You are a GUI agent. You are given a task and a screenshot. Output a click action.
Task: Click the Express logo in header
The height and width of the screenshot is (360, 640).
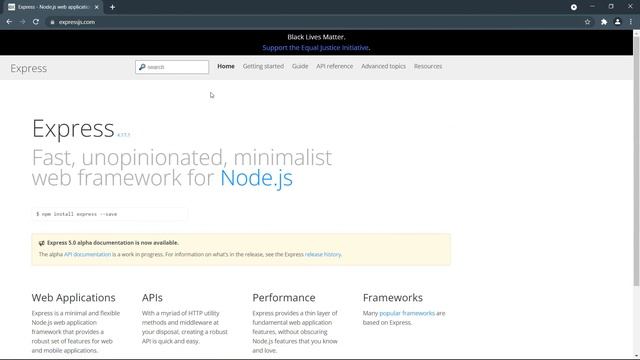(29, 68)
